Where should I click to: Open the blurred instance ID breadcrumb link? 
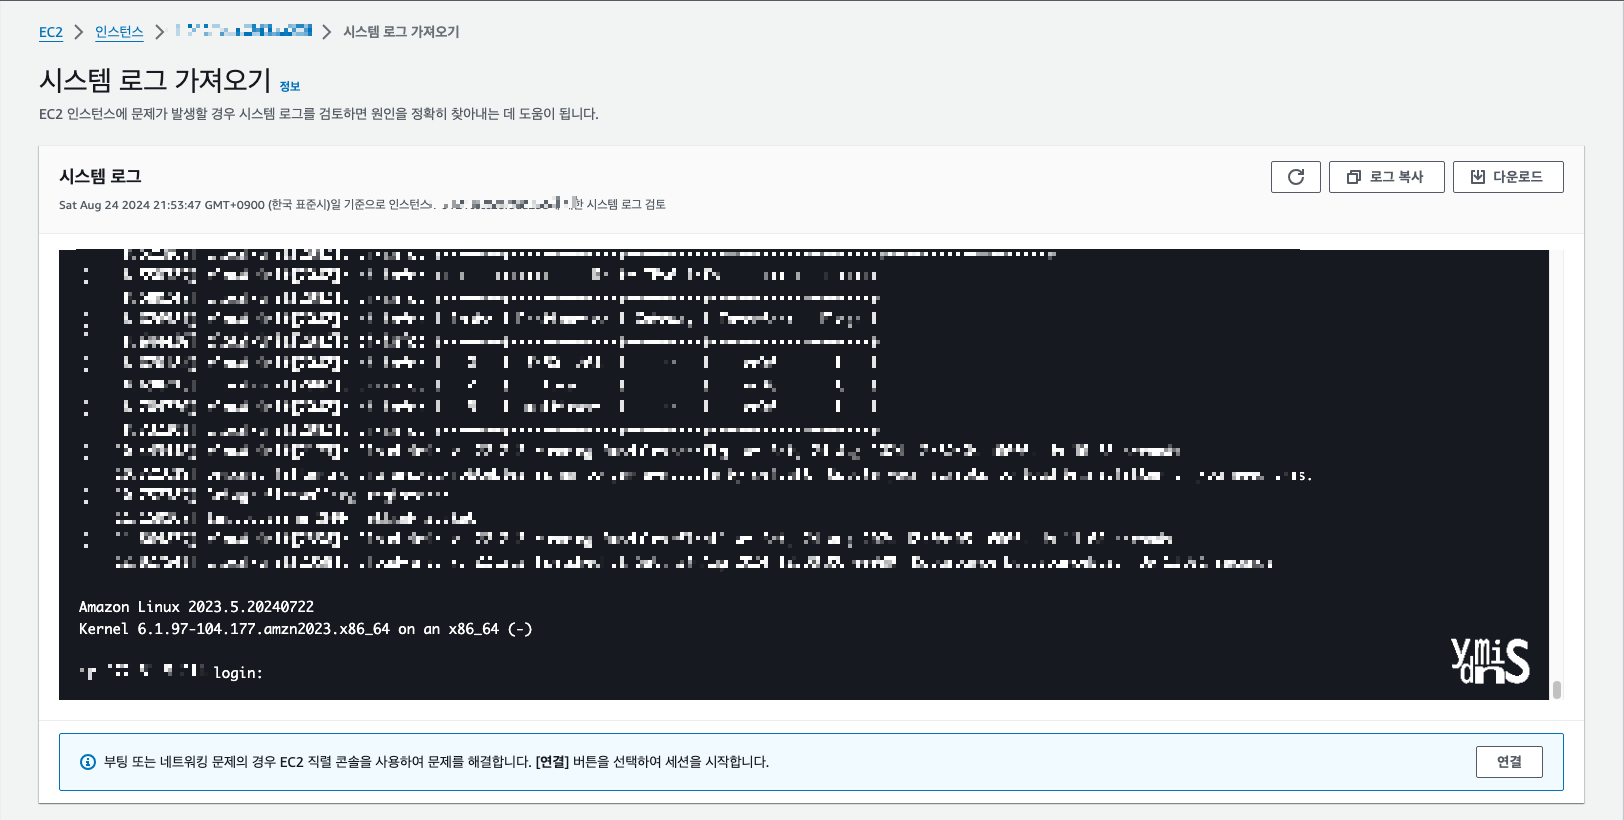pos(244,31)
